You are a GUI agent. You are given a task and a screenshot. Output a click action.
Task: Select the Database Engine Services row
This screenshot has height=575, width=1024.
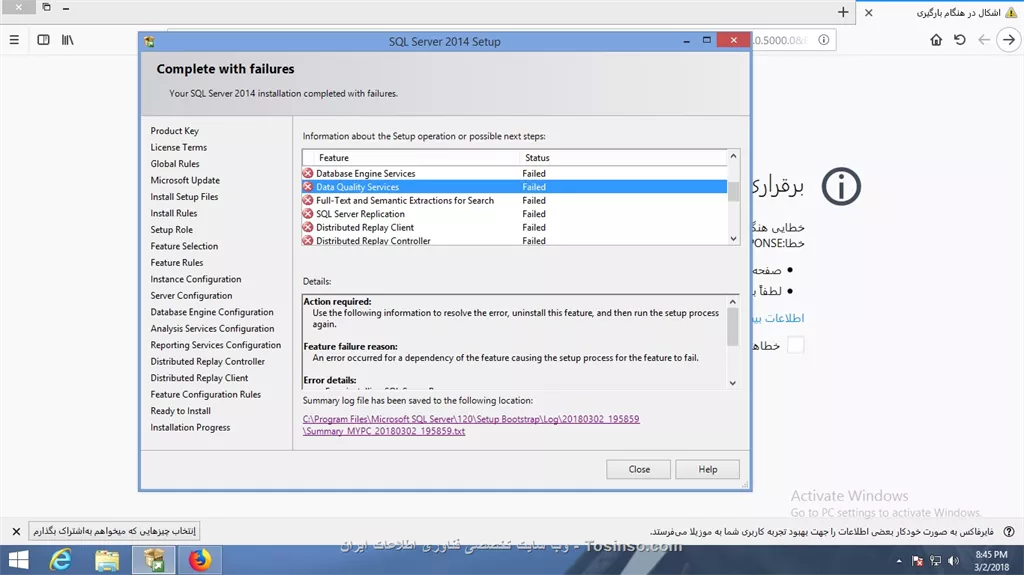(514, 173)
